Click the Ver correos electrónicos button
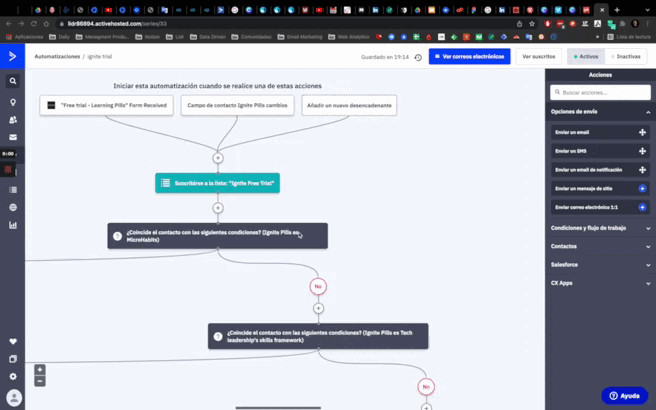 point(469,57)
